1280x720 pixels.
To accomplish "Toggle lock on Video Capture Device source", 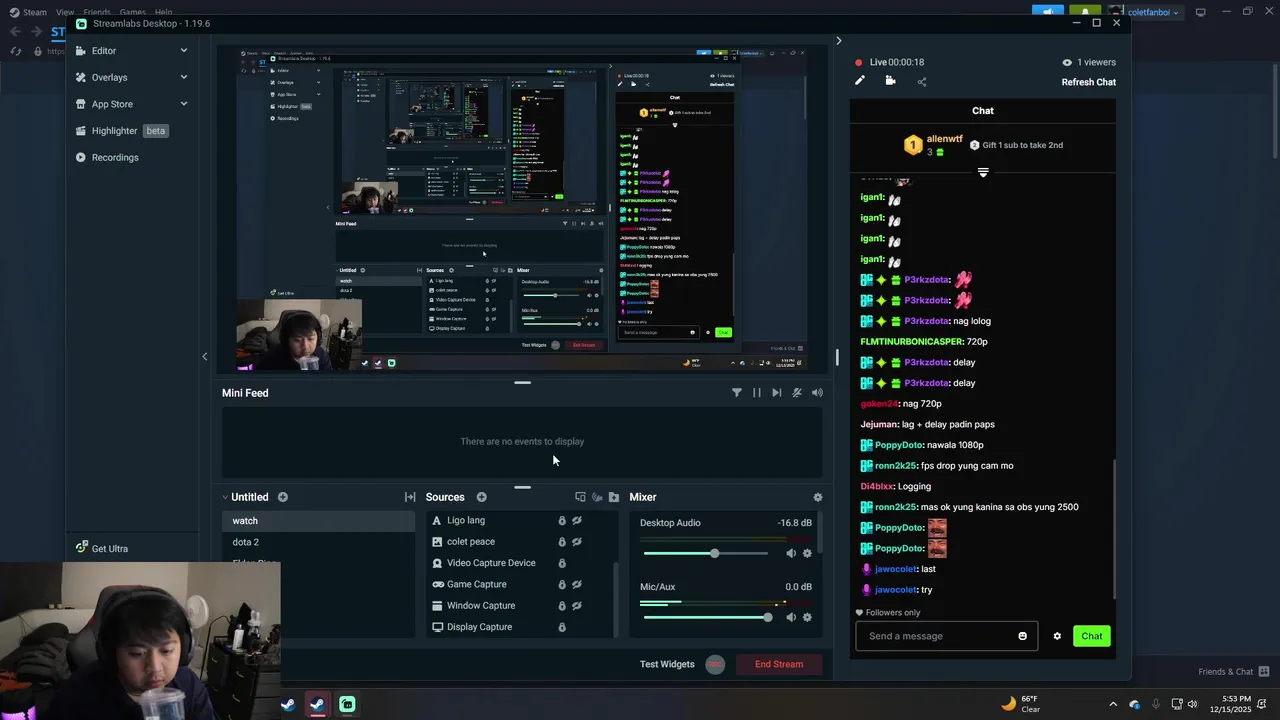I will (562, 563).
